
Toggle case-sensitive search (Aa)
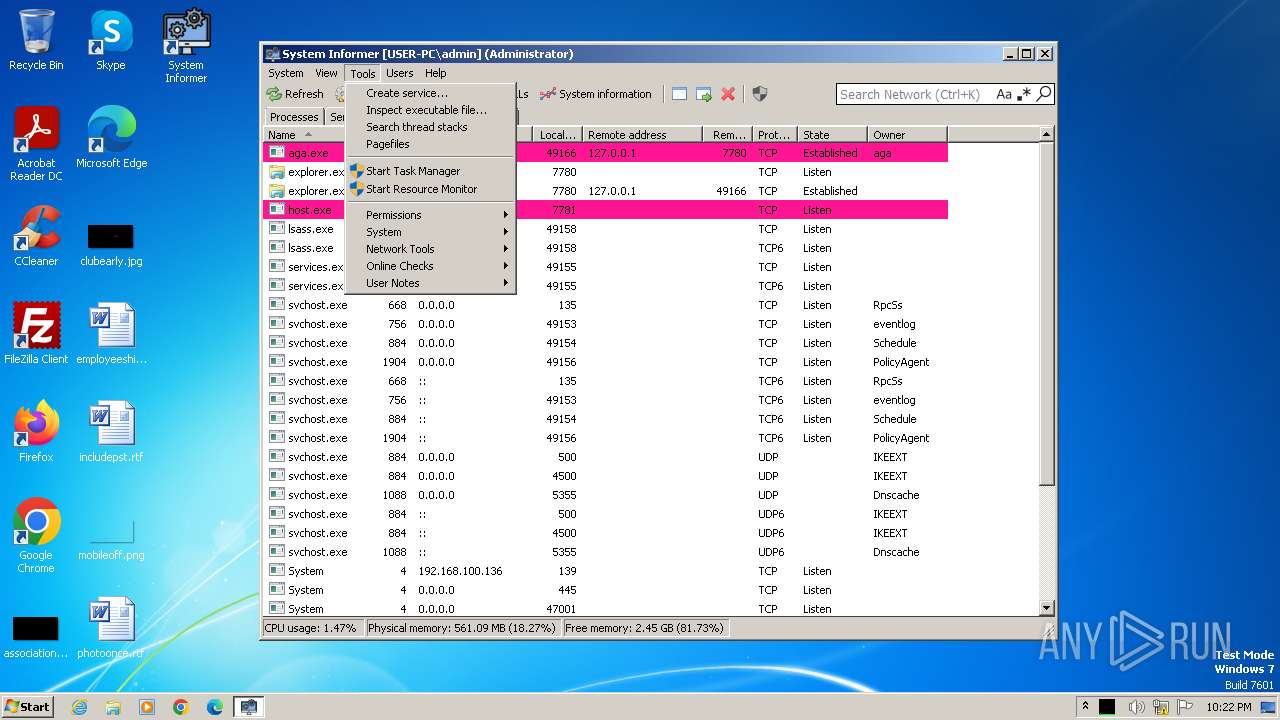(1004, 94)
